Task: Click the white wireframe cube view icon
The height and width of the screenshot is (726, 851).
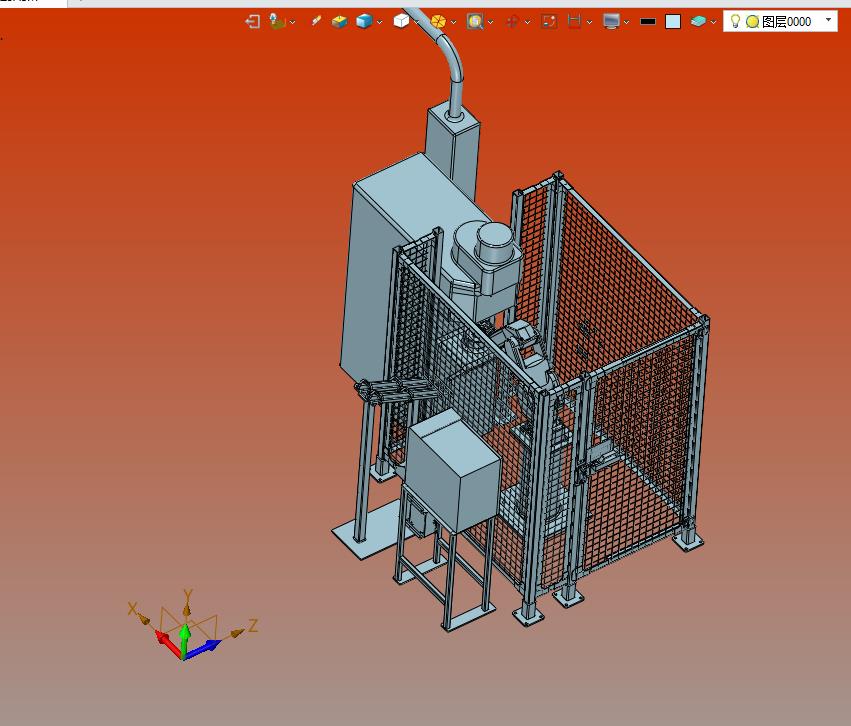Action: (x=400, y=21)
